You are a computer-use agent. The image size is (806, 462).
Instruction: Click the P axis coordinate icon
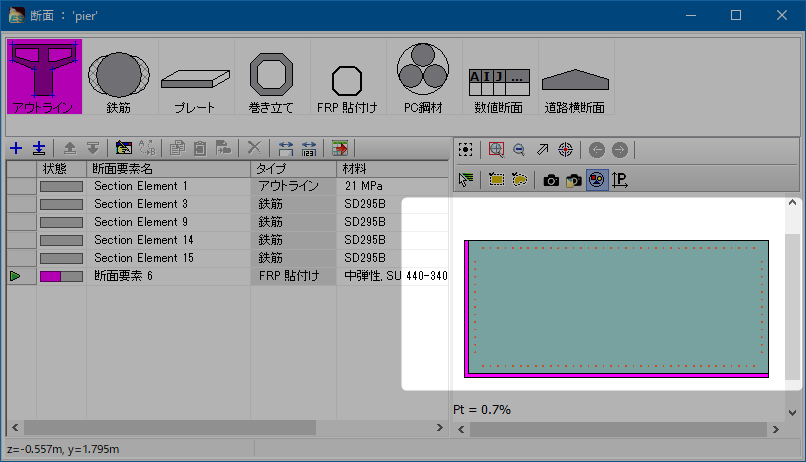[x=620, y=180]
